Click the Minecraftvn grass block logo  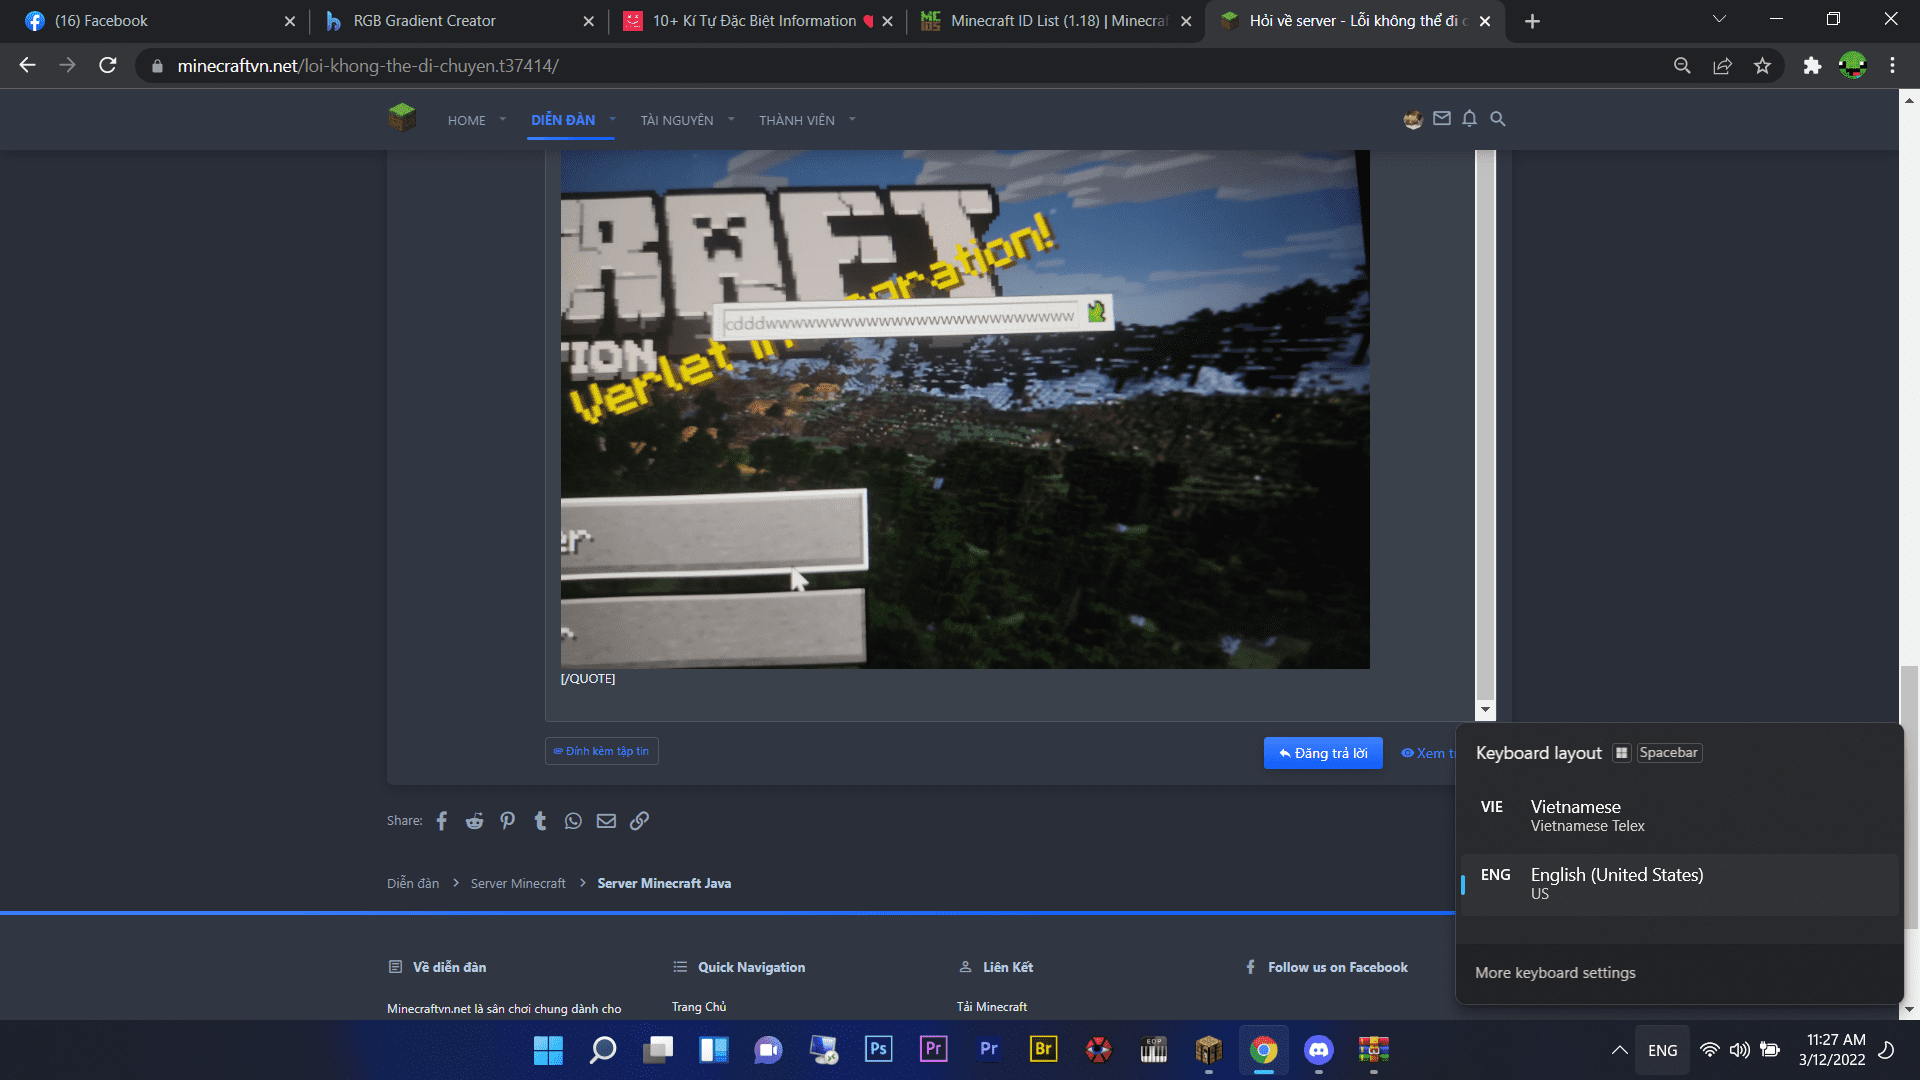coord(402,118)
